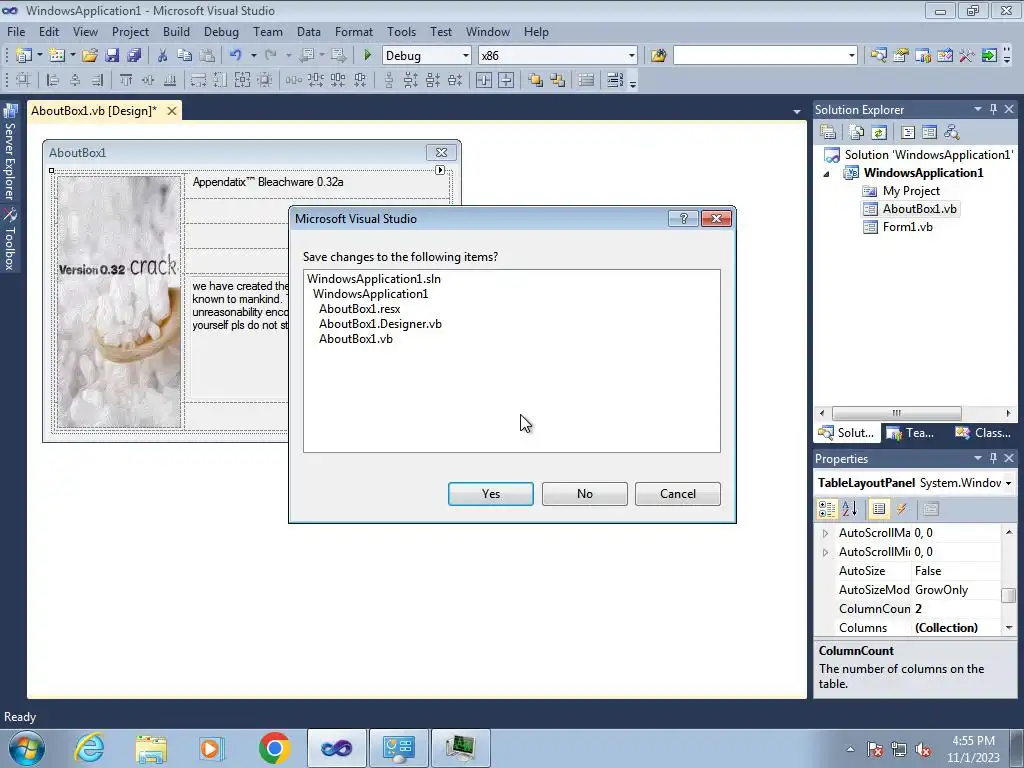Viewport: 1024px width, 768px height.
Task: Click the Properties icon in Solution Explorer toolbar
Action: pyautogui.click(x=828, y=133)
